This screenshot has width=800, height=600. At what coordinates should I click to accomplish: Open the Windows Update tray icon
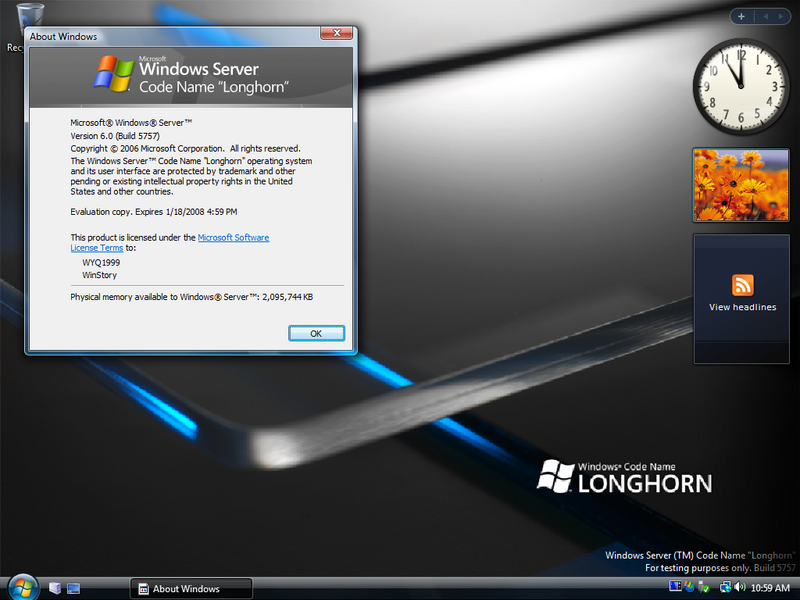tap(689, 587)
